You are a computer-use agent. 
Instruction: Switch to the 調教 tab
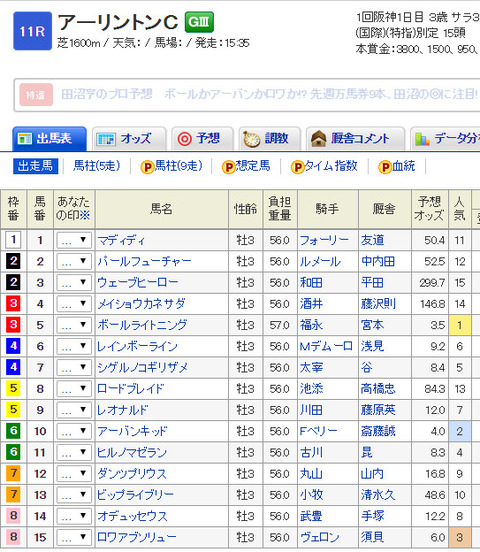[269, 139]
